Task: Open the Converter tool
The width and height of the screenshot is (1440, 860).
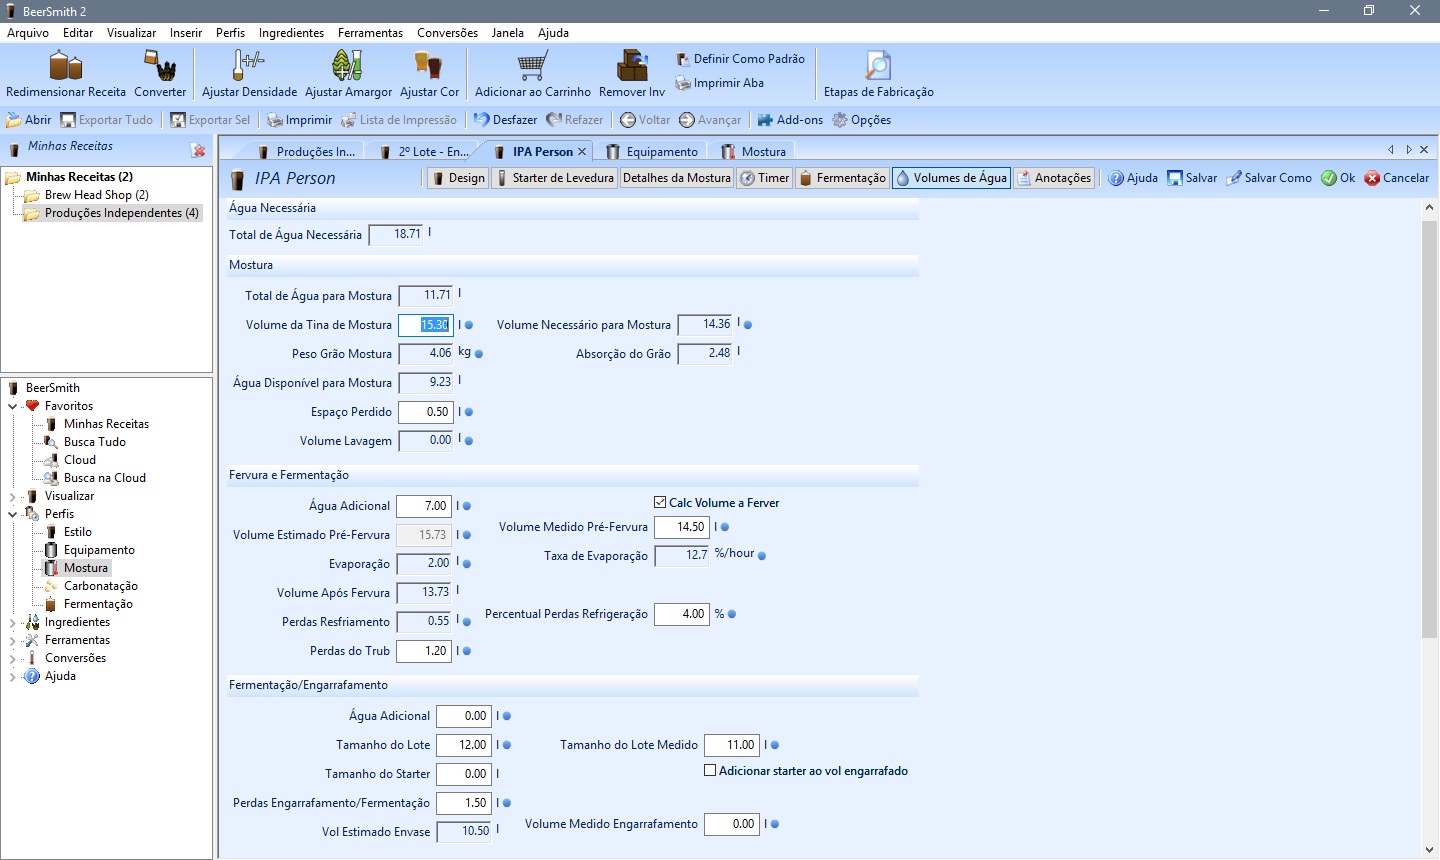Action: point(160,74)
